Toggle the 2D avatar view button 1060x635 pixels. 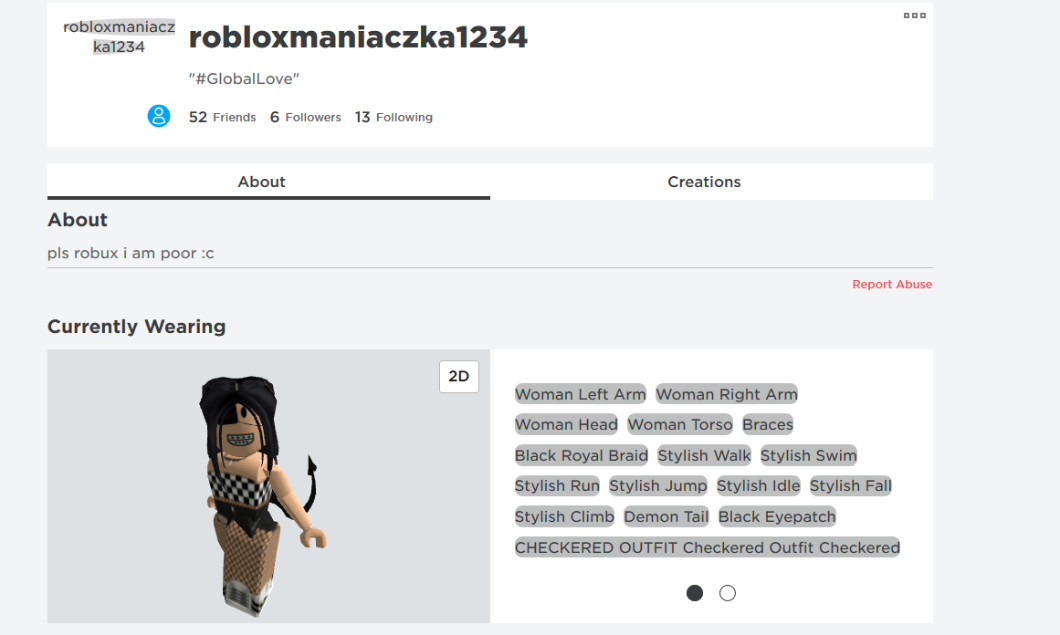(459, 376)
